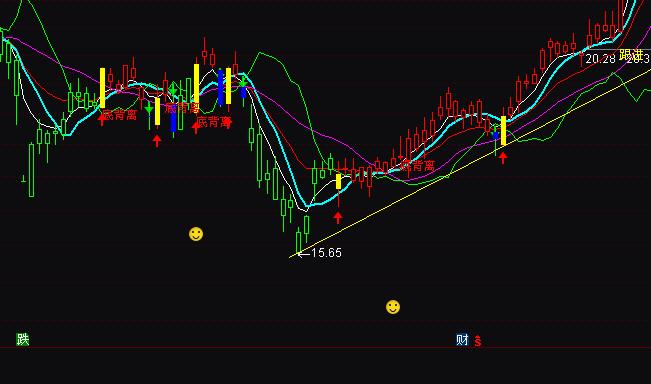This screenshot has height=384, width=651.
Task: Click the green 跌 marker icon
Action: (x=23, y=339)
